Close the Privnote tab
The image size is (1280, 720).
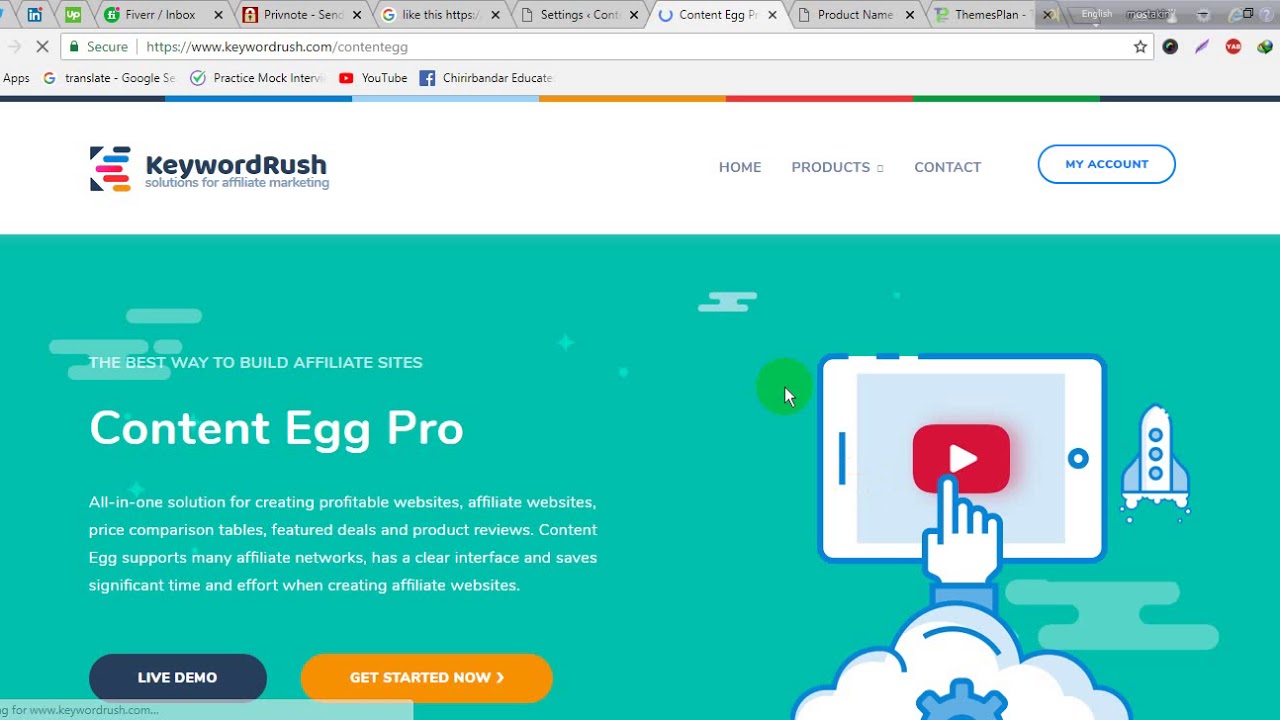coord(357,15)
